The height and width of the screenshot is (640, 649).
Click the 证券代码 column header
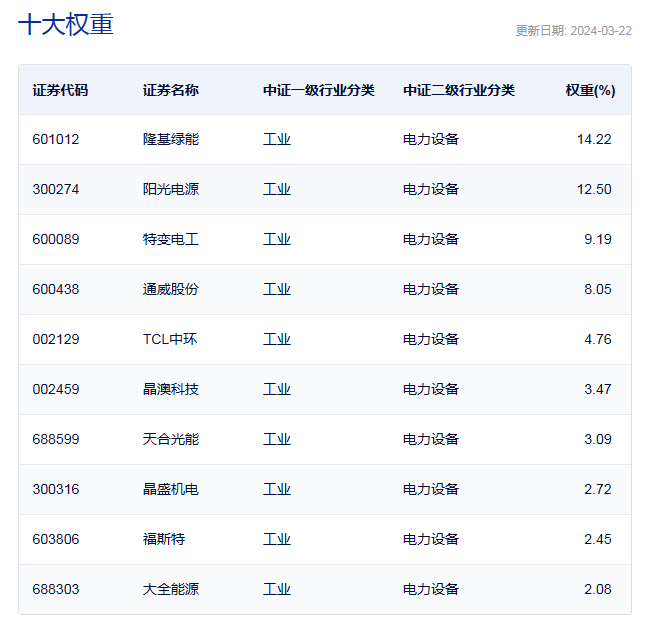pyautogui.click(x=60, y=90)
